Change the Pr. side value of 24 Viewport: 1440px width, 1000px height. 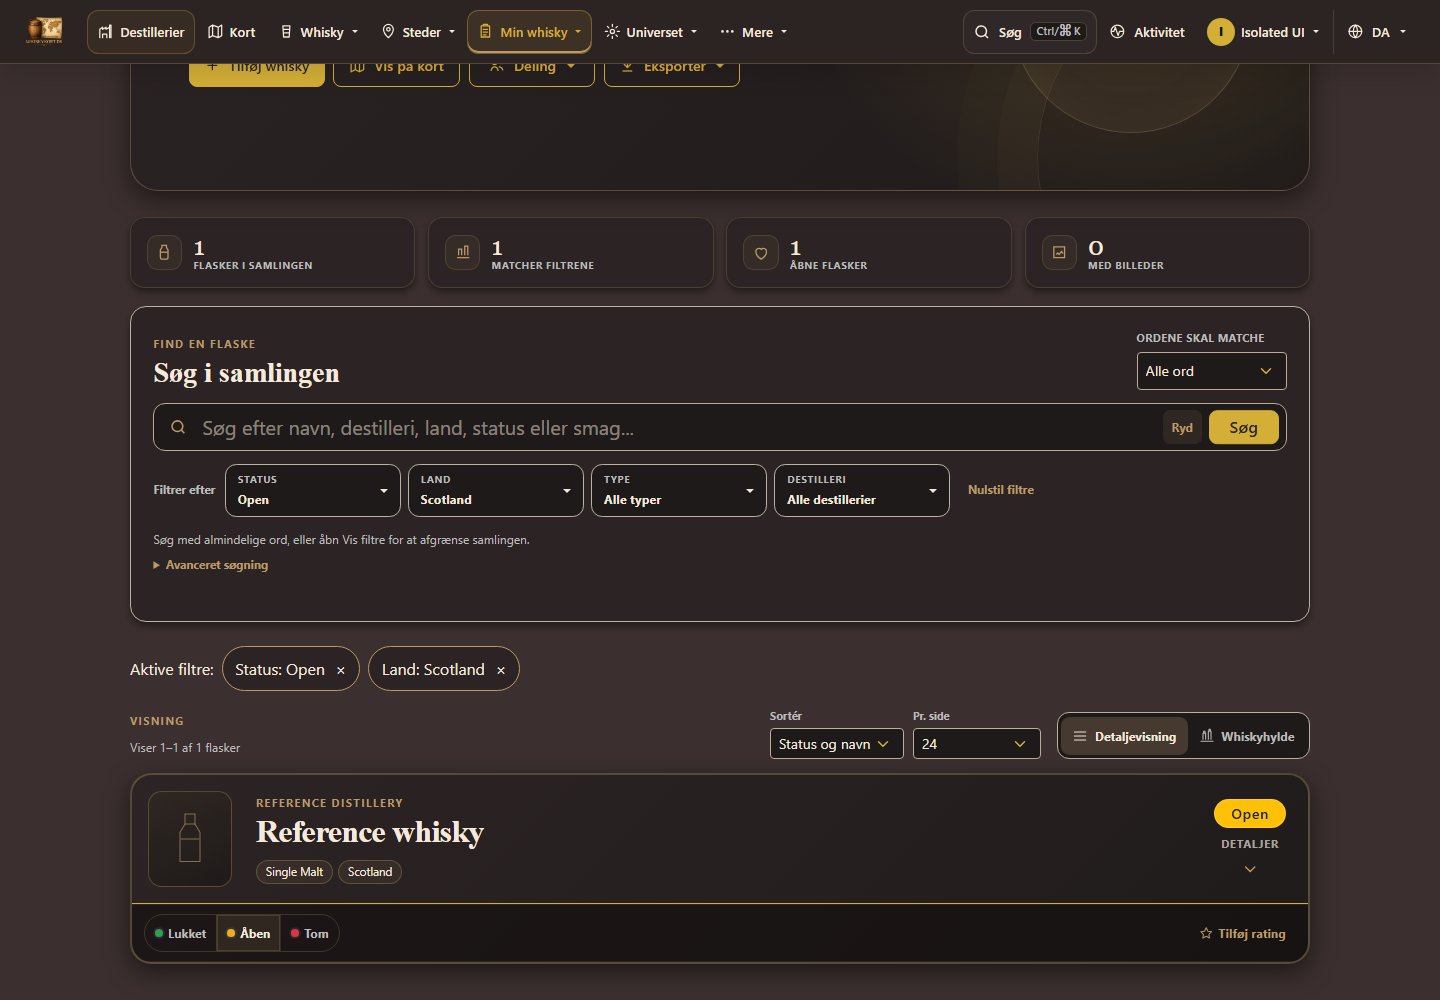click(977, 744)
